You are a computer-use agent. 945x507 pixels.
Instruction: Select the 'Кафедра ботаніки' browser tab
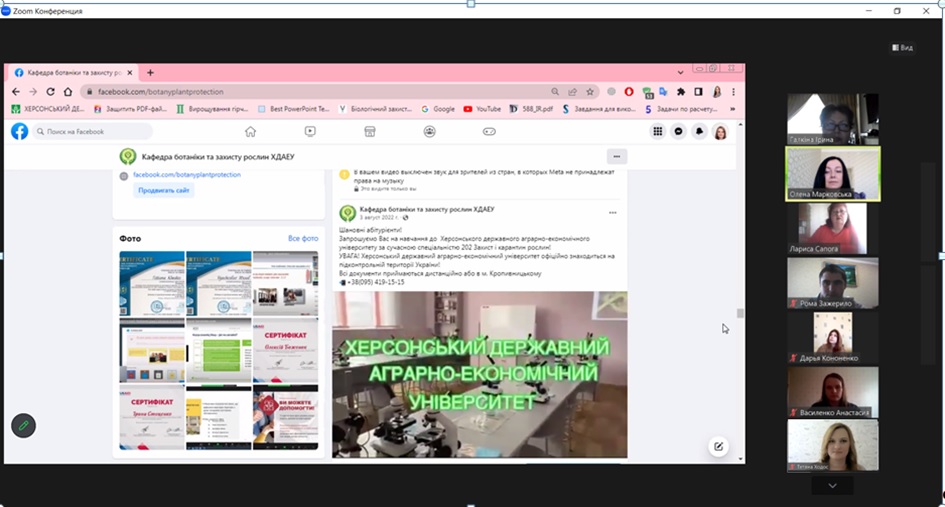click(x=70, y=73)
